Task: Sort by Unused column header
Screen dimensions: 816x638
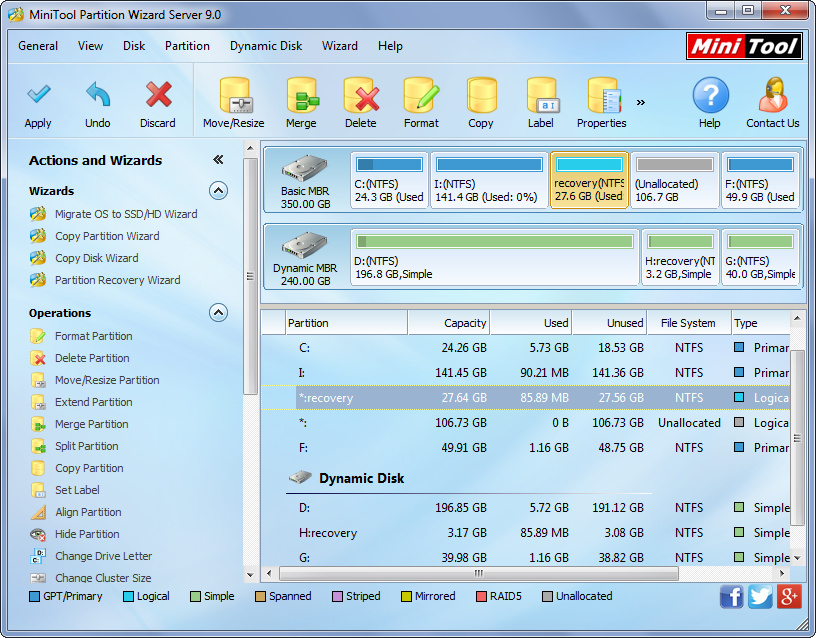Action: tap(609, 323)
